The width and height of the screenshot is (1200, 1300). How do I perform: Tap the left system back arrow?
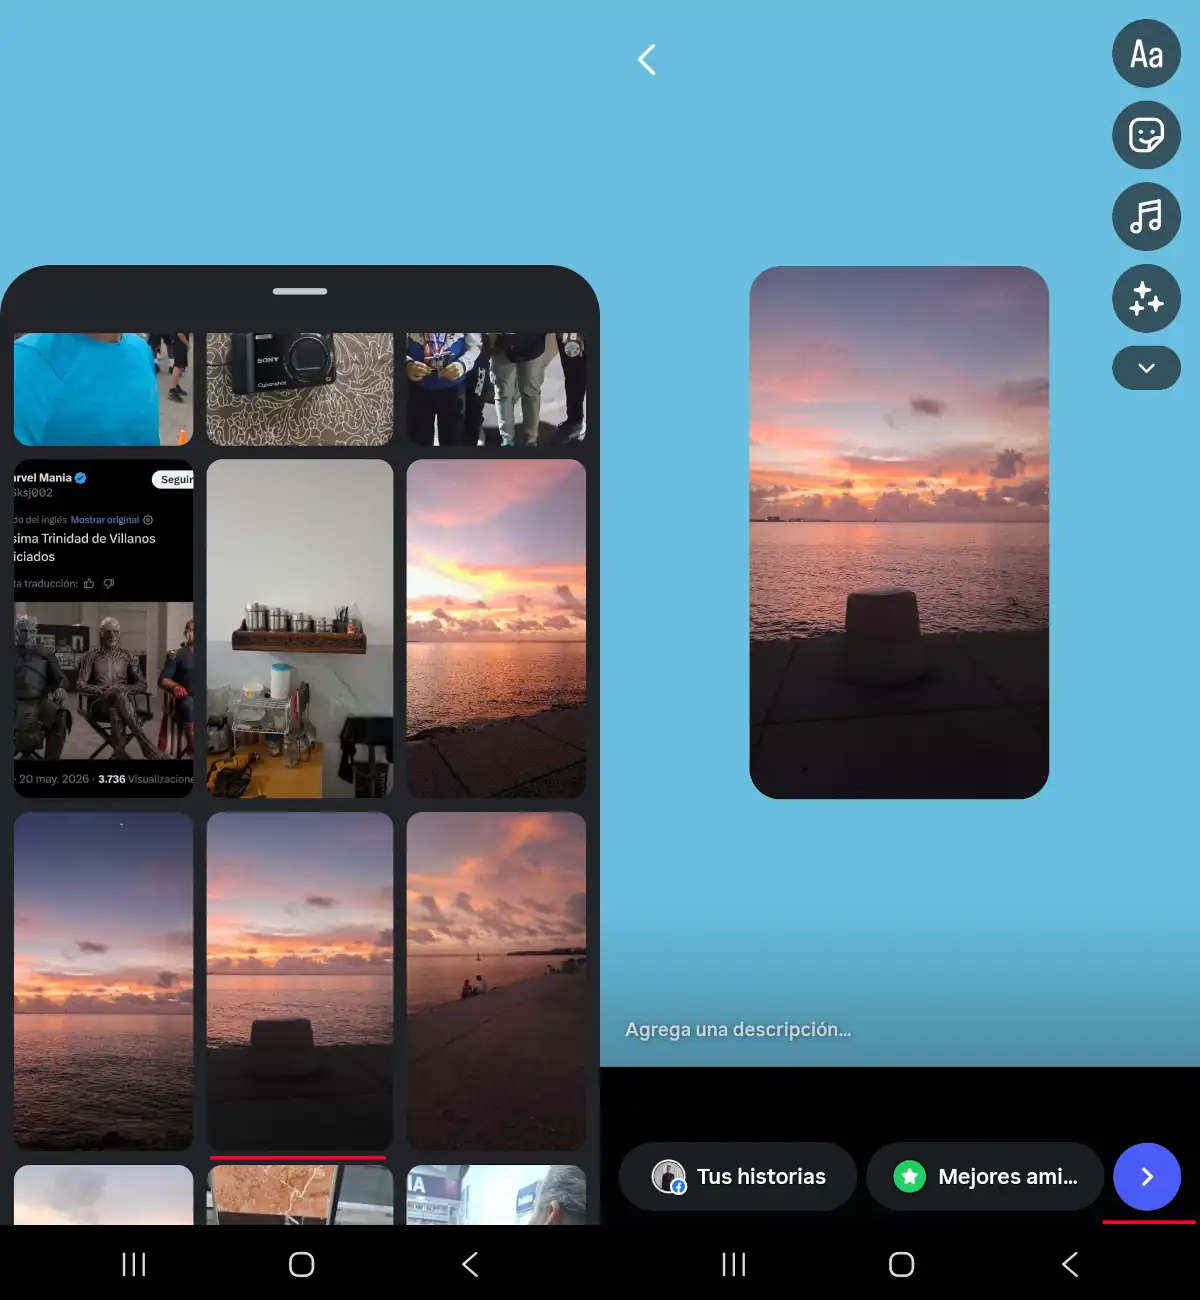coord(470,1265)
